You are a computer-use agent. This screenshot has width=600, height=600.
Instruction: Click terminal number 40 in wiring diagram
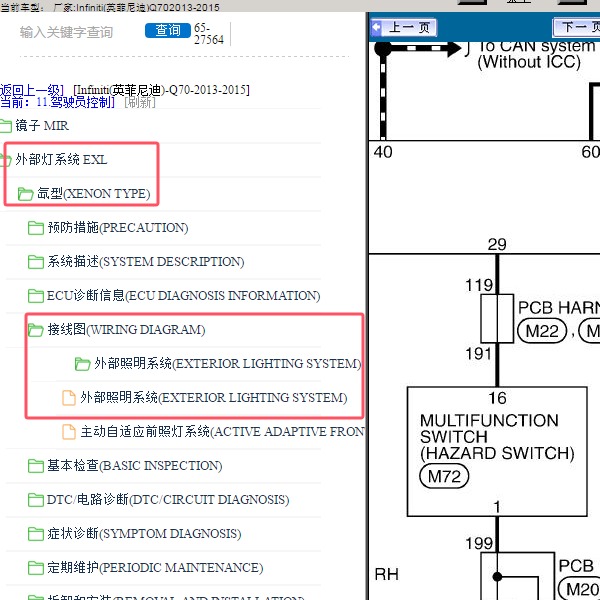coord(383,152)
